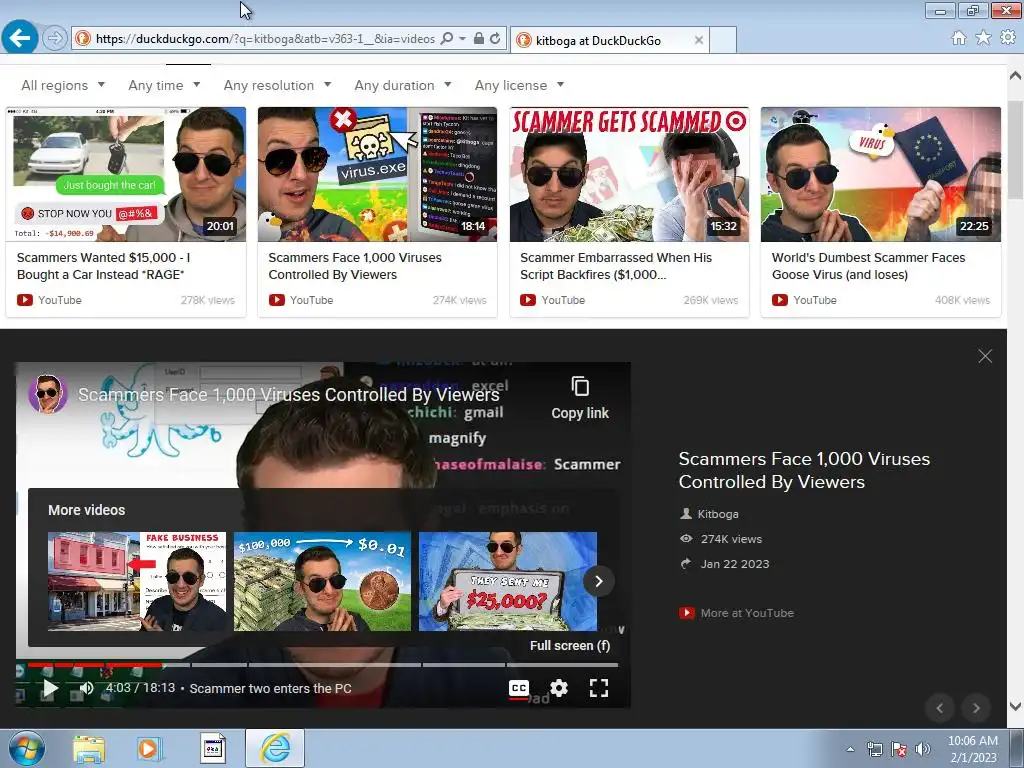Open the FAKE BUSINESS suggested video
The height and width of the screenshot is (768, 1024).
pos(137,581)
